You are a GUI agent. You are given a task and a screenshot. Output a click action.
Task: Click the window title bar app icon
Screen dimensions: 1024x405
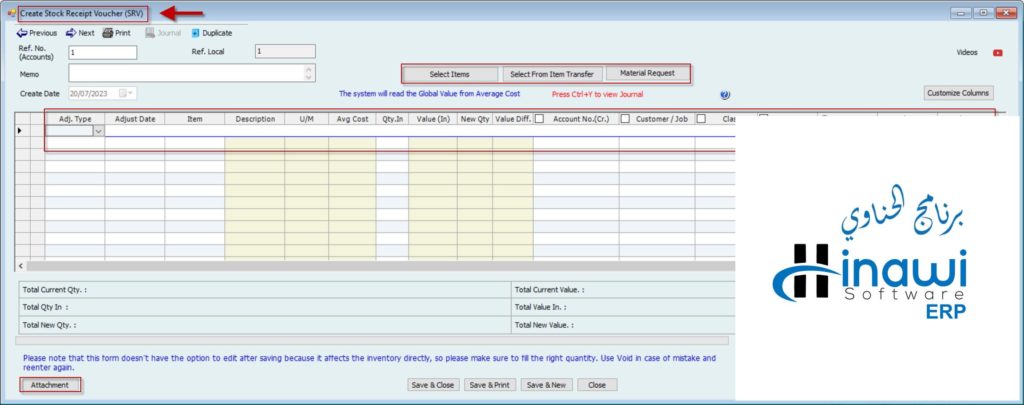point(10,12)
